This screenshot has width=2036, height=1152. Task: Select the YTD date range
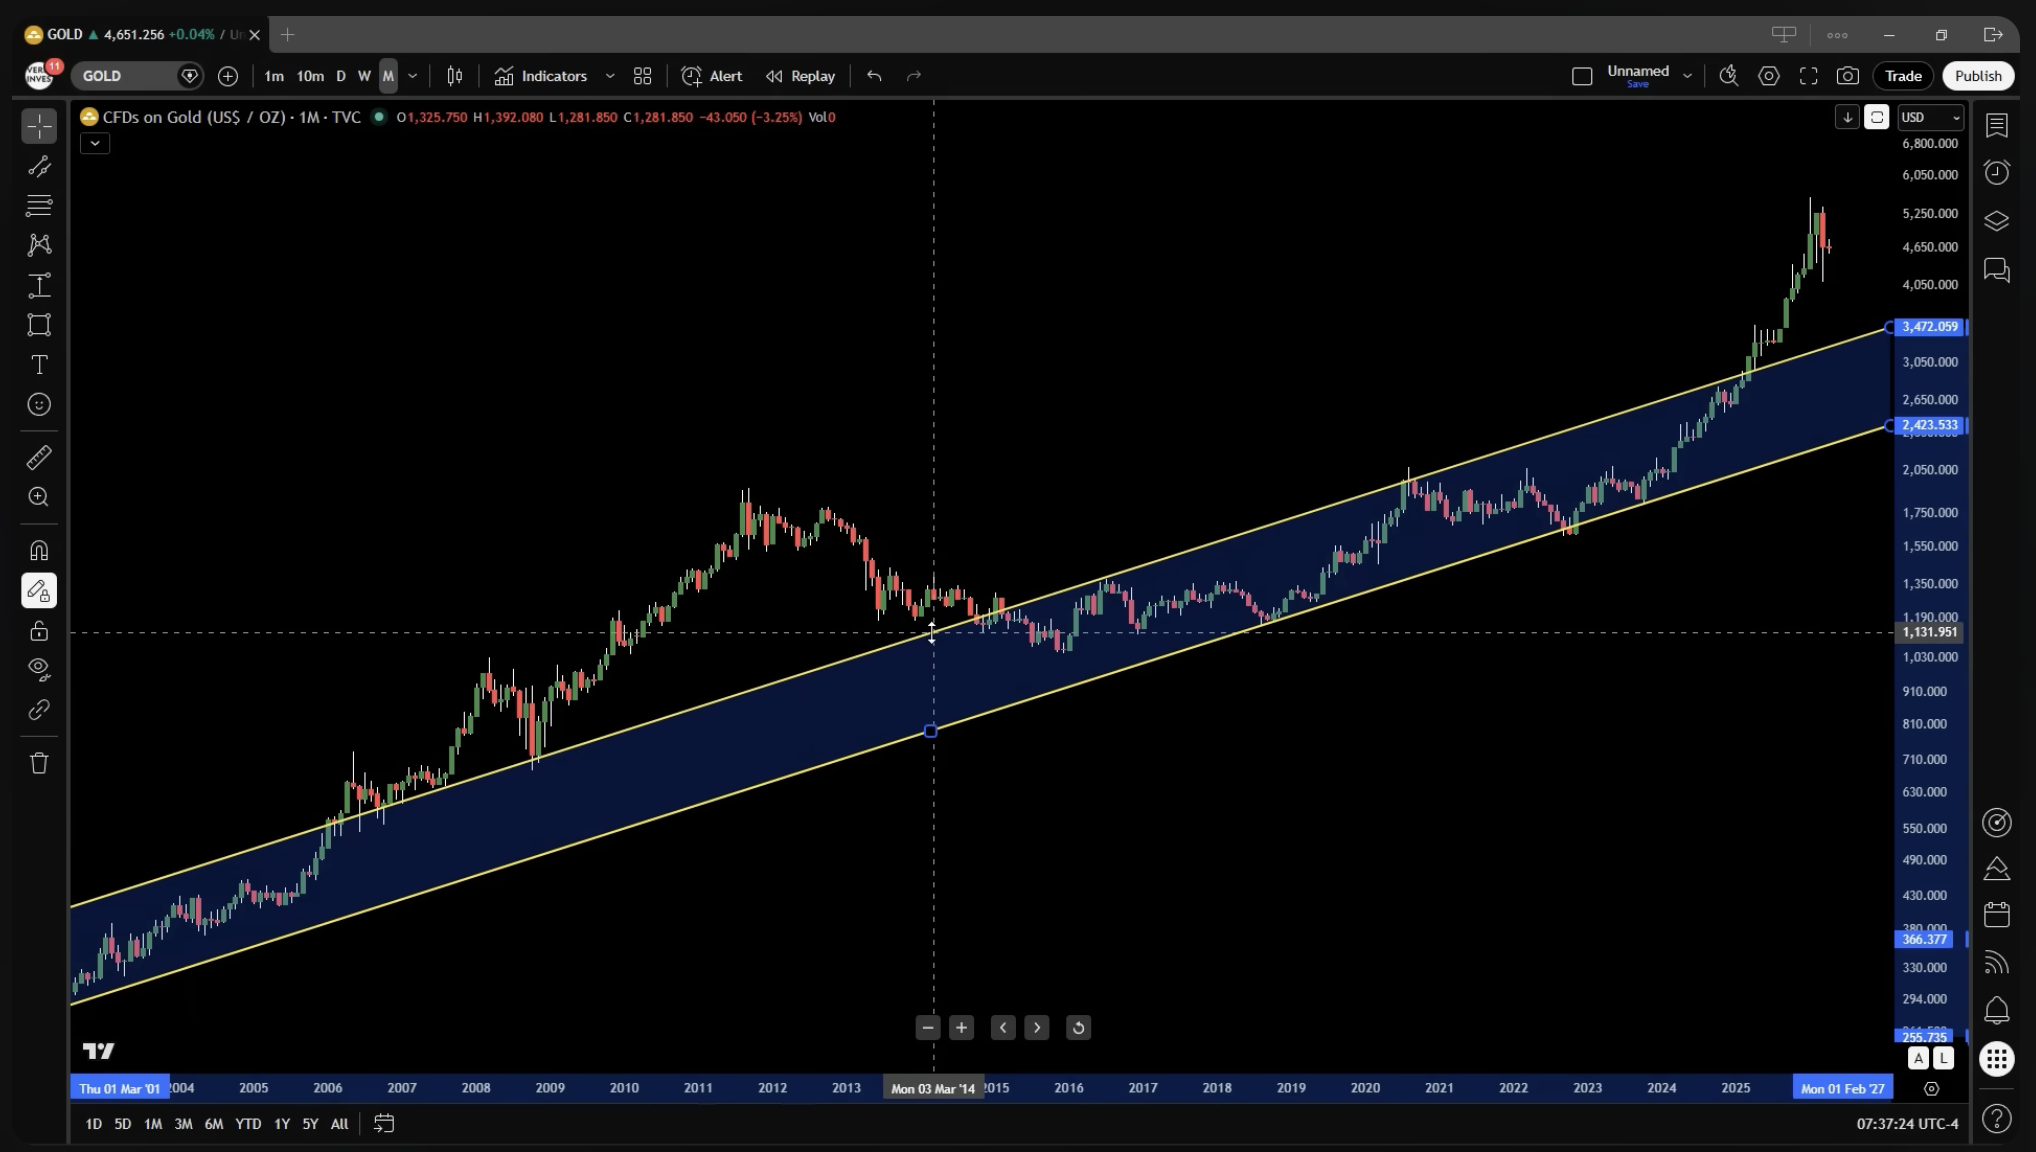(x=248, y=1124)
